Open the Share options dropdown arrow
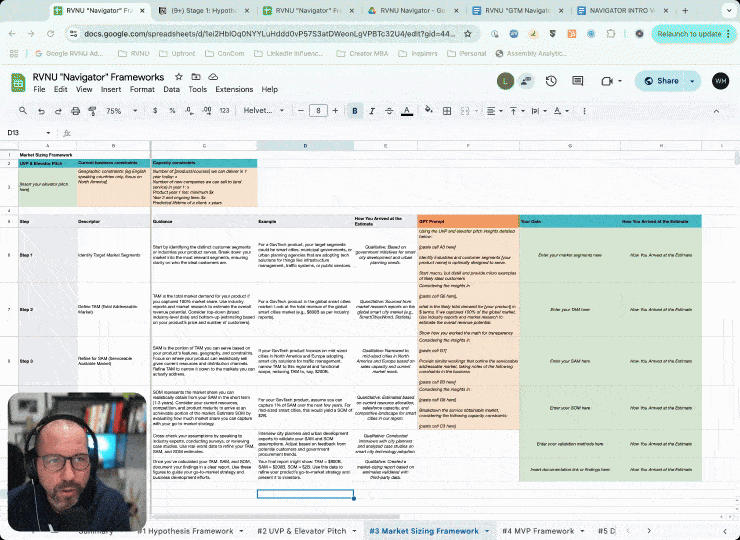This screenshot has width=740, height=540. (x=692, y=81)
